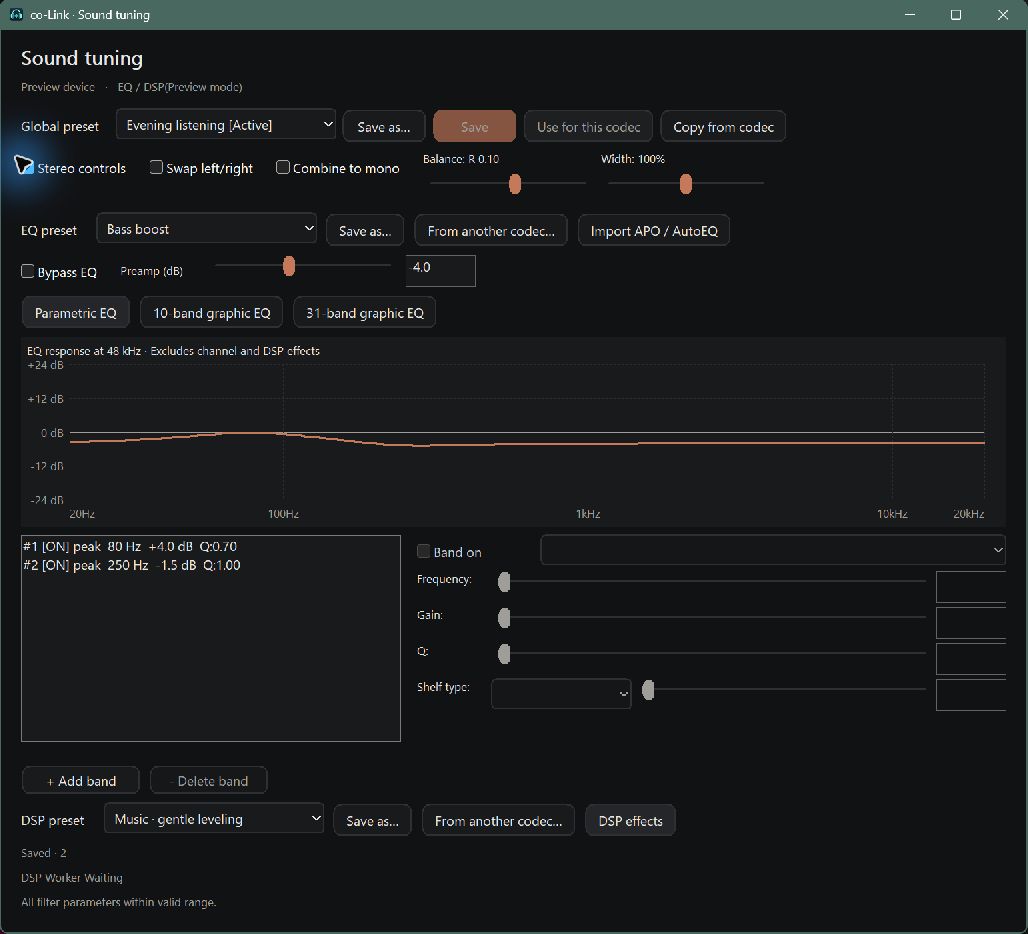Open the DSP effects button
The image size is (1028, 934).
pyautogui.click(x=630, y=821)
